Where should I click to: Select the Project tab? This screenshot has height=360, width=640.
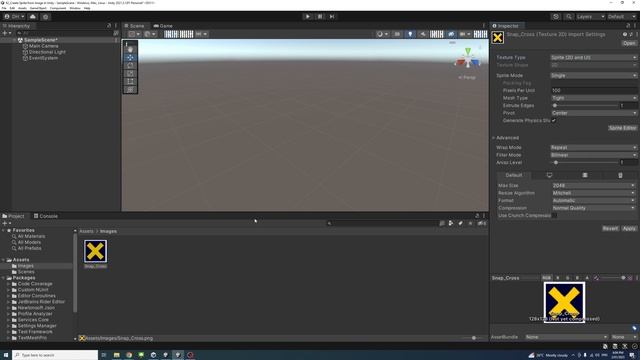(x=13, y=216)
